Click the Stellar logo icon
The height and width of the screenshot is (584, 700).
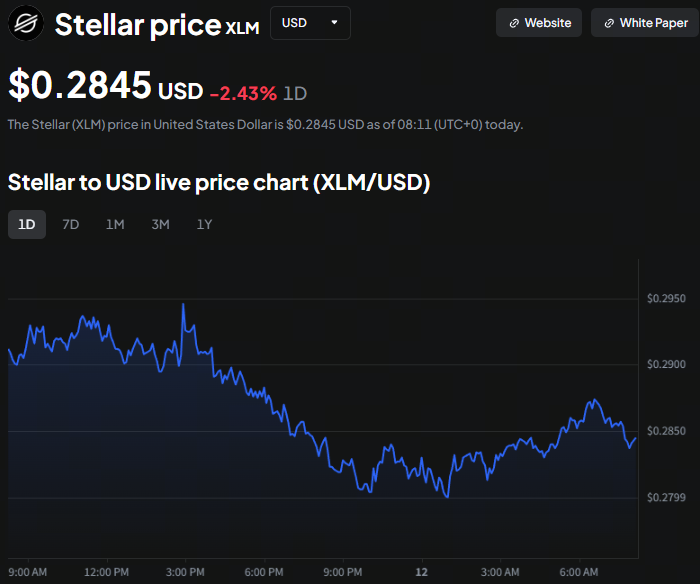[27, 23]
